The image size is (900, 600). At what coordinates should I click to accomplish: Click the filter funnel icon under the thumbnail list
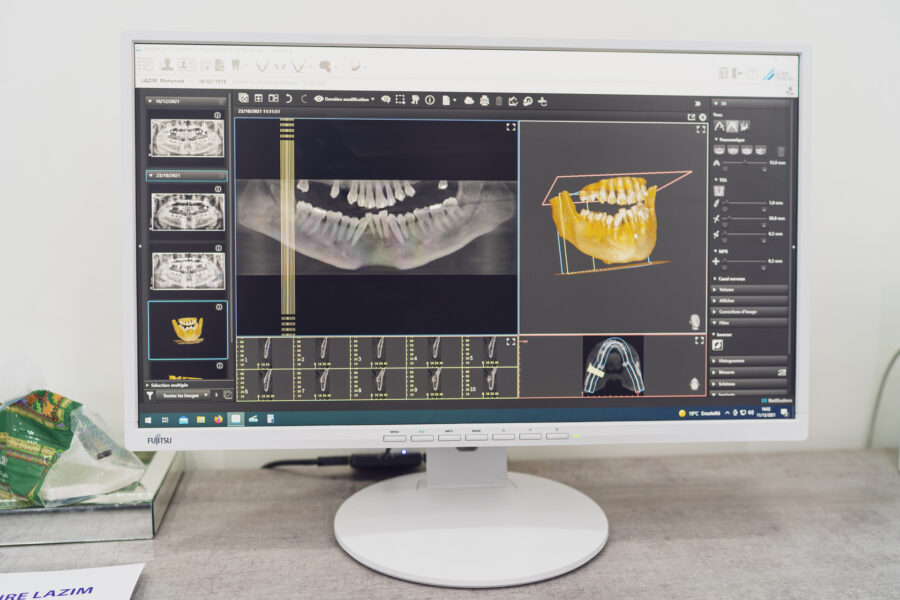[x=151, y=395]
